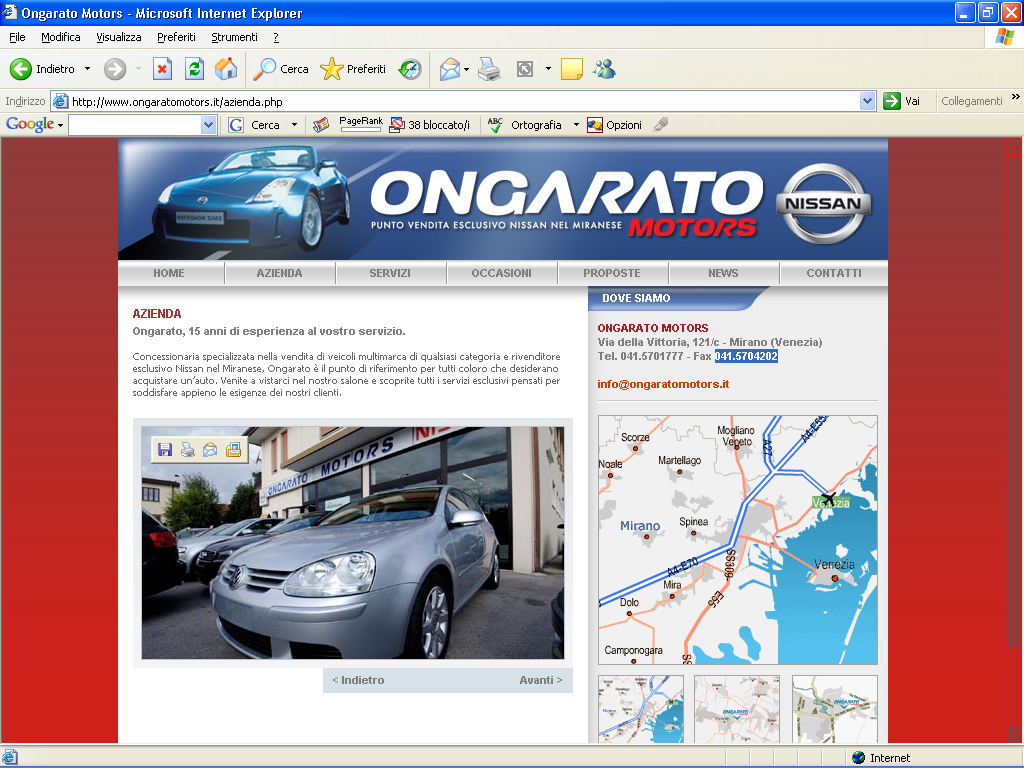
Task: Open the SERVIZI navigation tab
Action: 390,273
